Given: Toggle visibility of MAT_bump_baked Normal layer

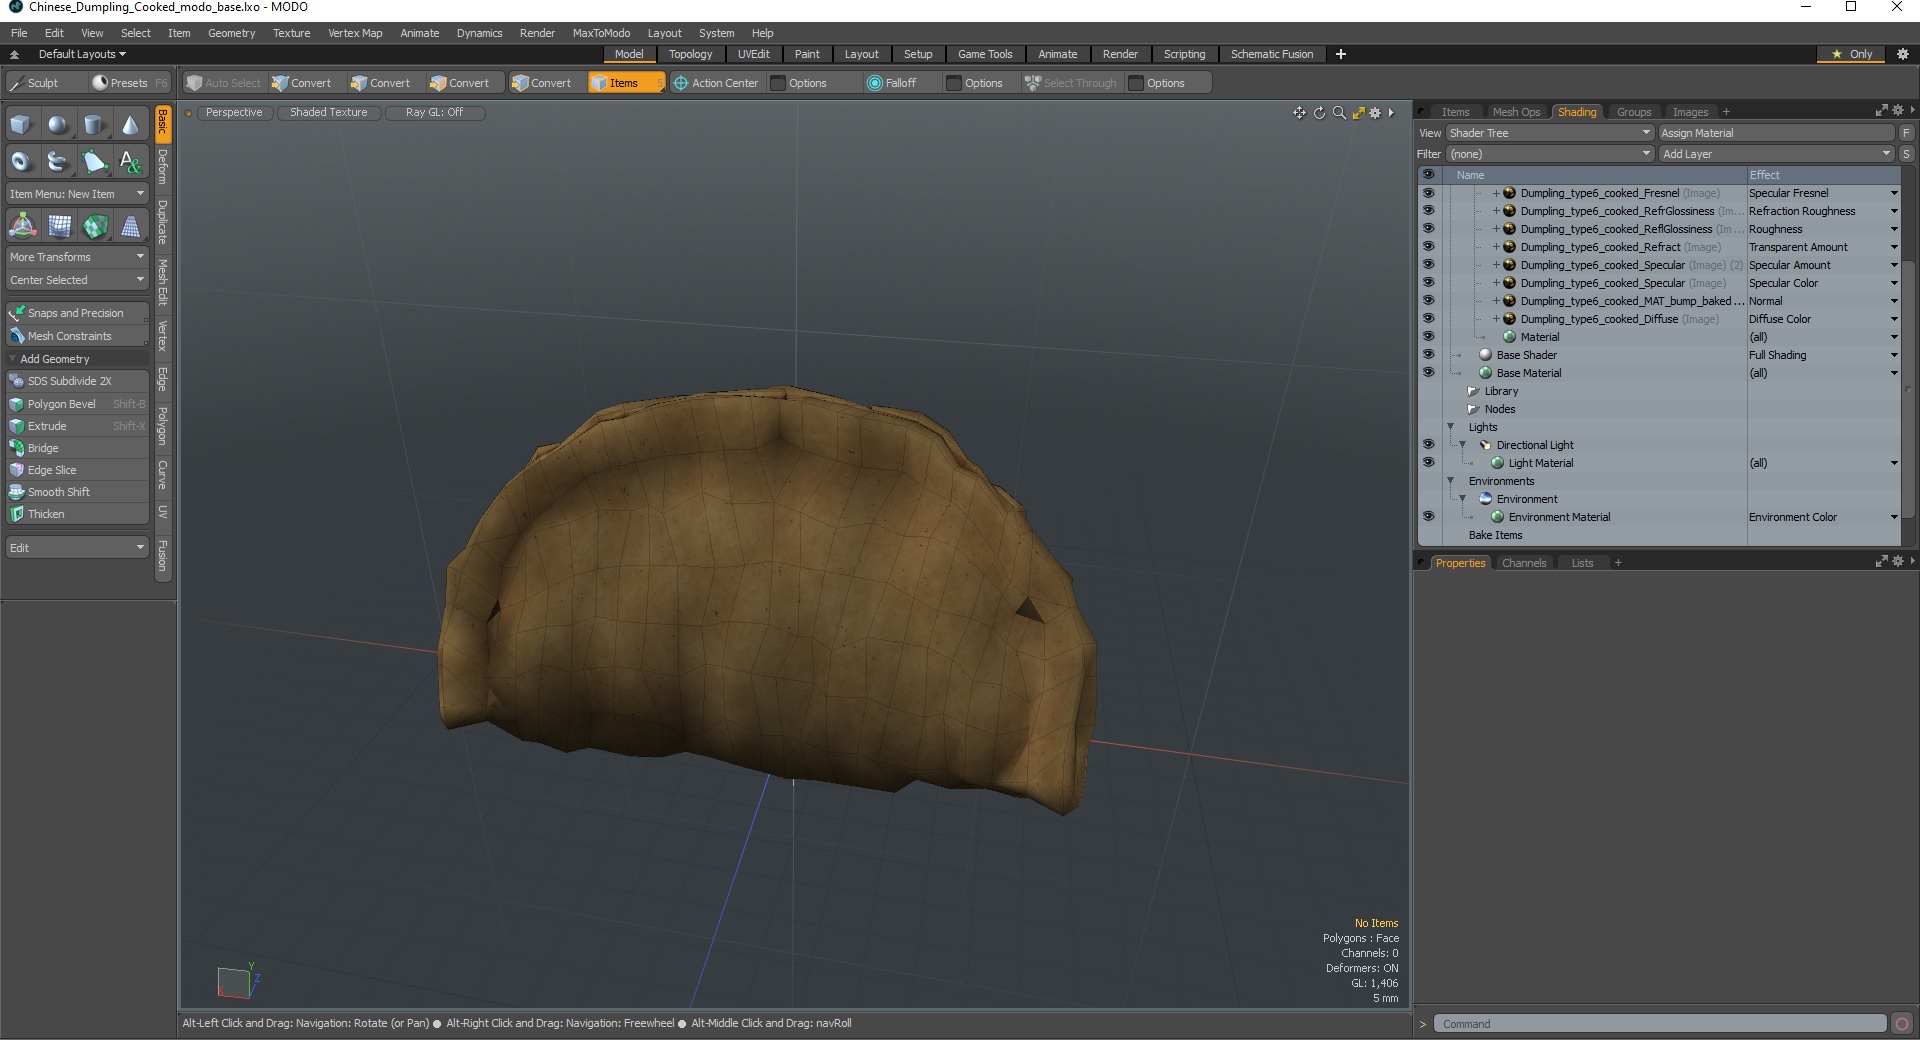Looking at the screenshot, I should pyautogui.click(x=1428, y=301).
